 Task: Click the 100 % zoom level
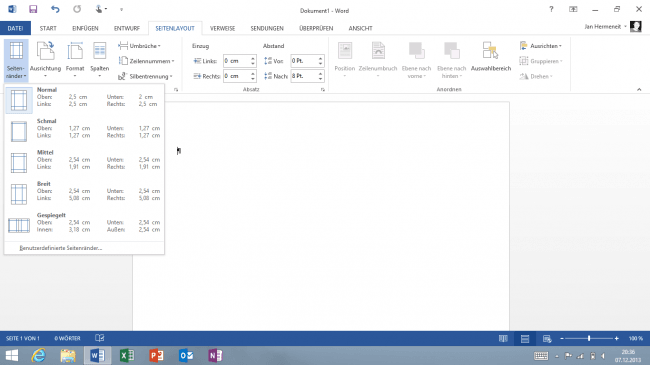(635, 338)
